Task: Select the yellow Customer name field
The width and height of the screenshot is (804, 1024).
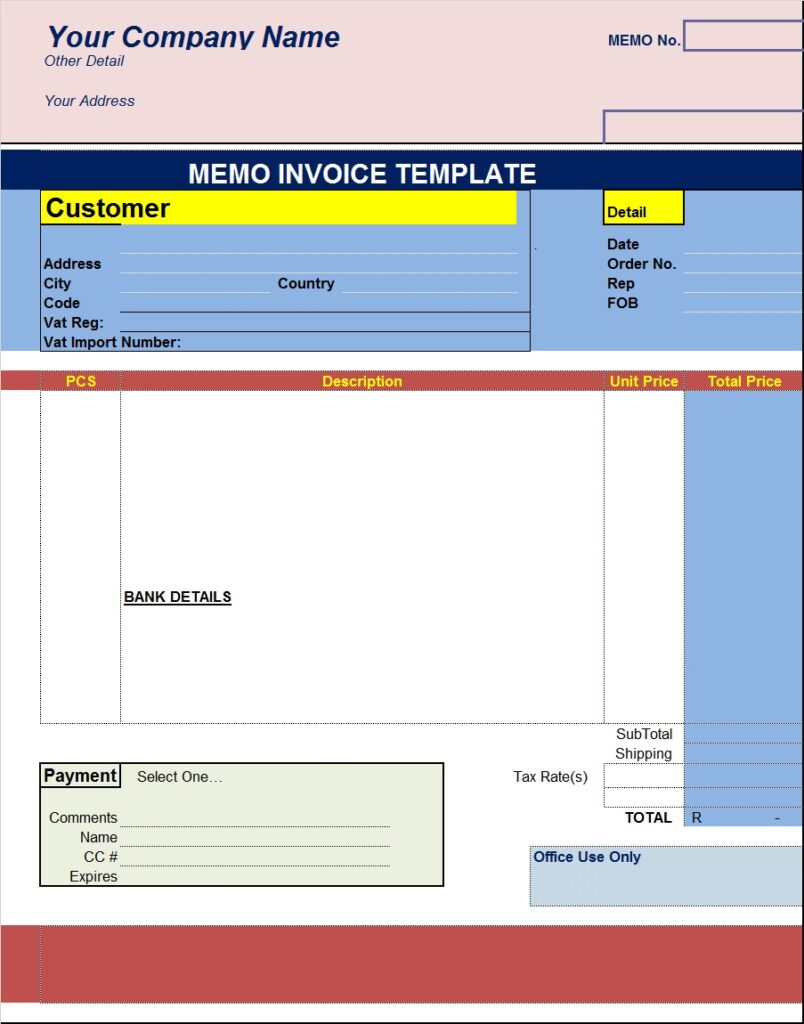Action: point(278,208)
